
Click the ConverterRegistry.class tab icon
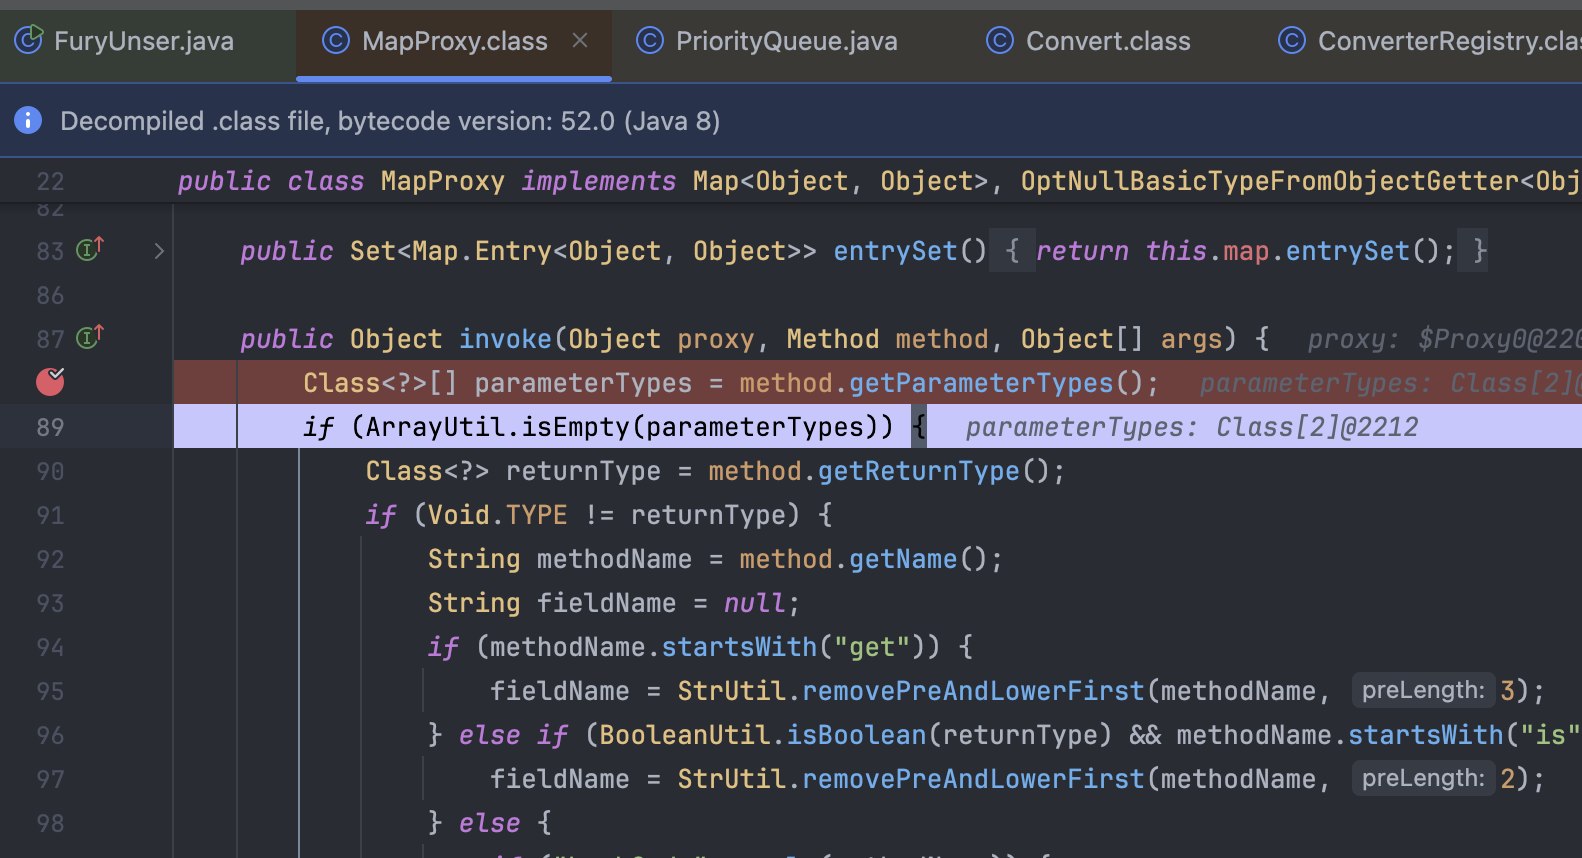point(1292,41)
